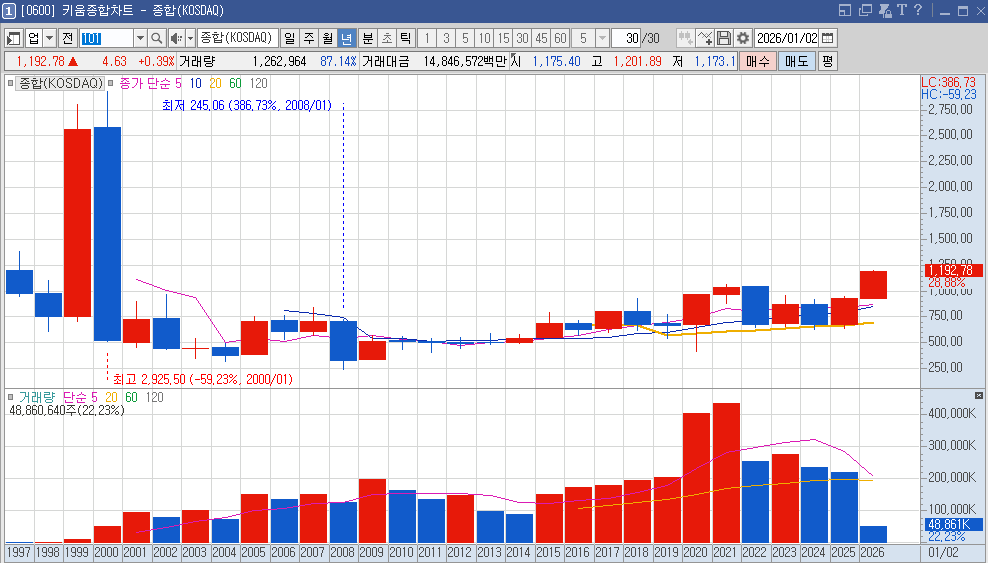Open the calendar date picker icon
The height and width of the screenshot is (563, 988).
click(827, 38)
